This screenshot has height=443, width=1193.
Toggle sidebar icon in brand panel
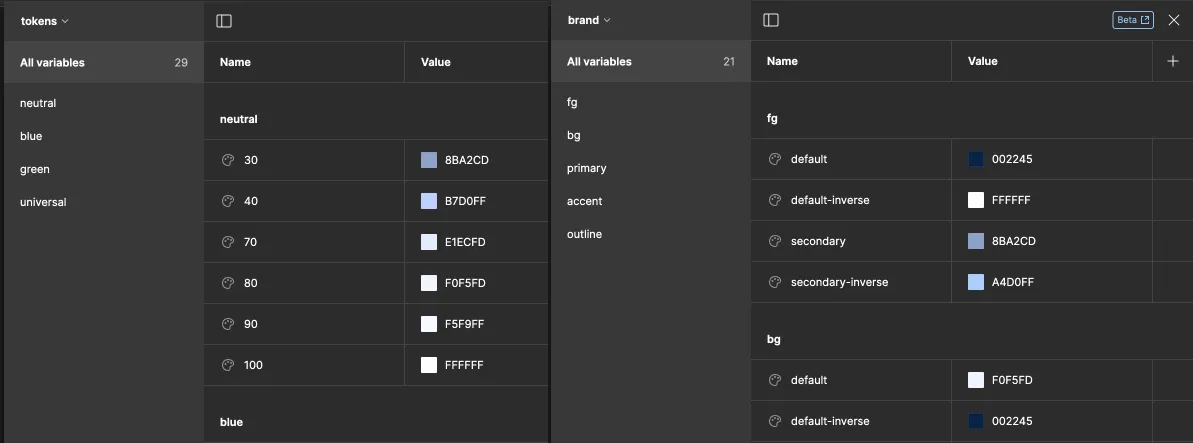[x=770, y=20]
